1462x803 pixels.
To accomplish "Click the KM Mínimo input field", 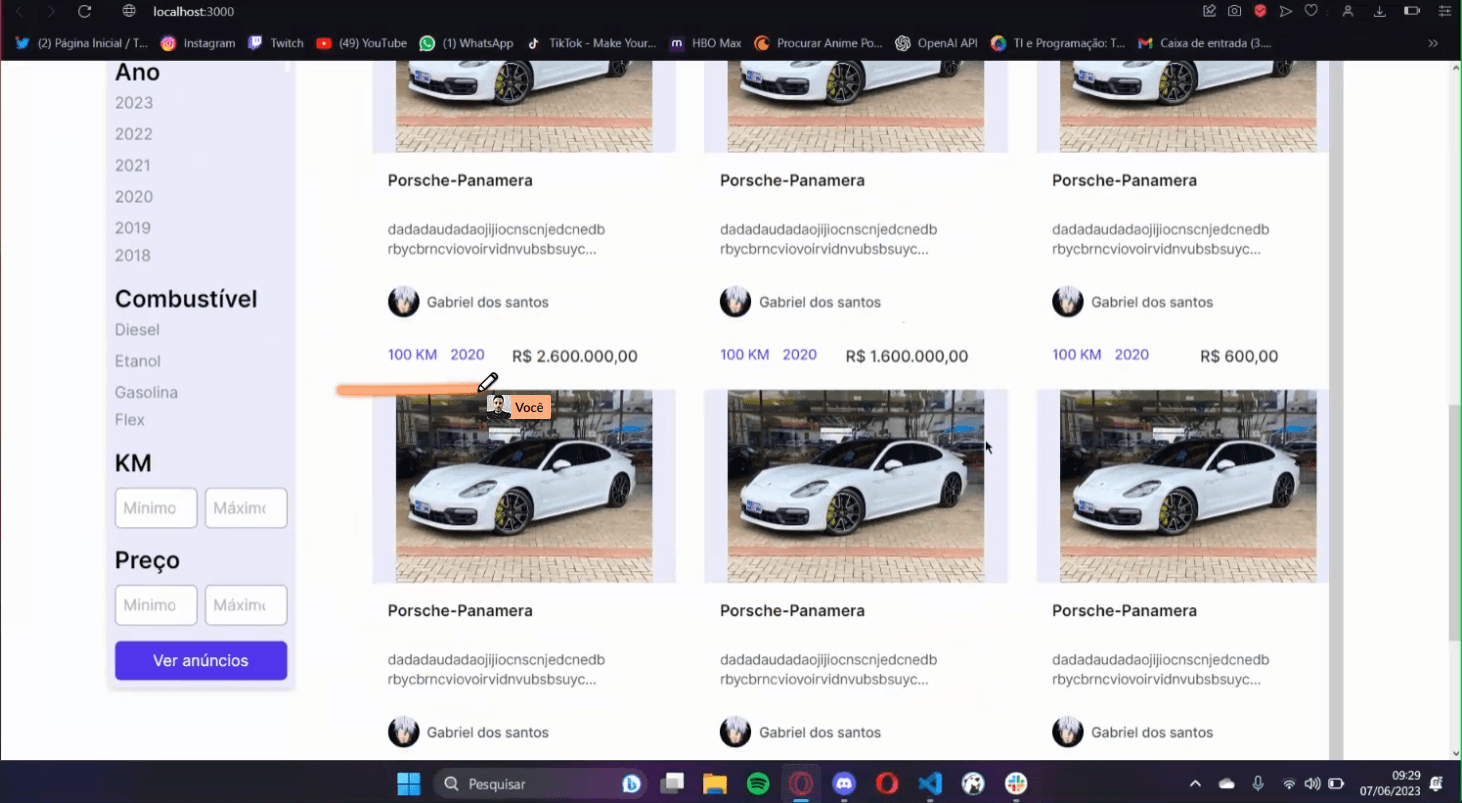I will (x=156, y=508).
